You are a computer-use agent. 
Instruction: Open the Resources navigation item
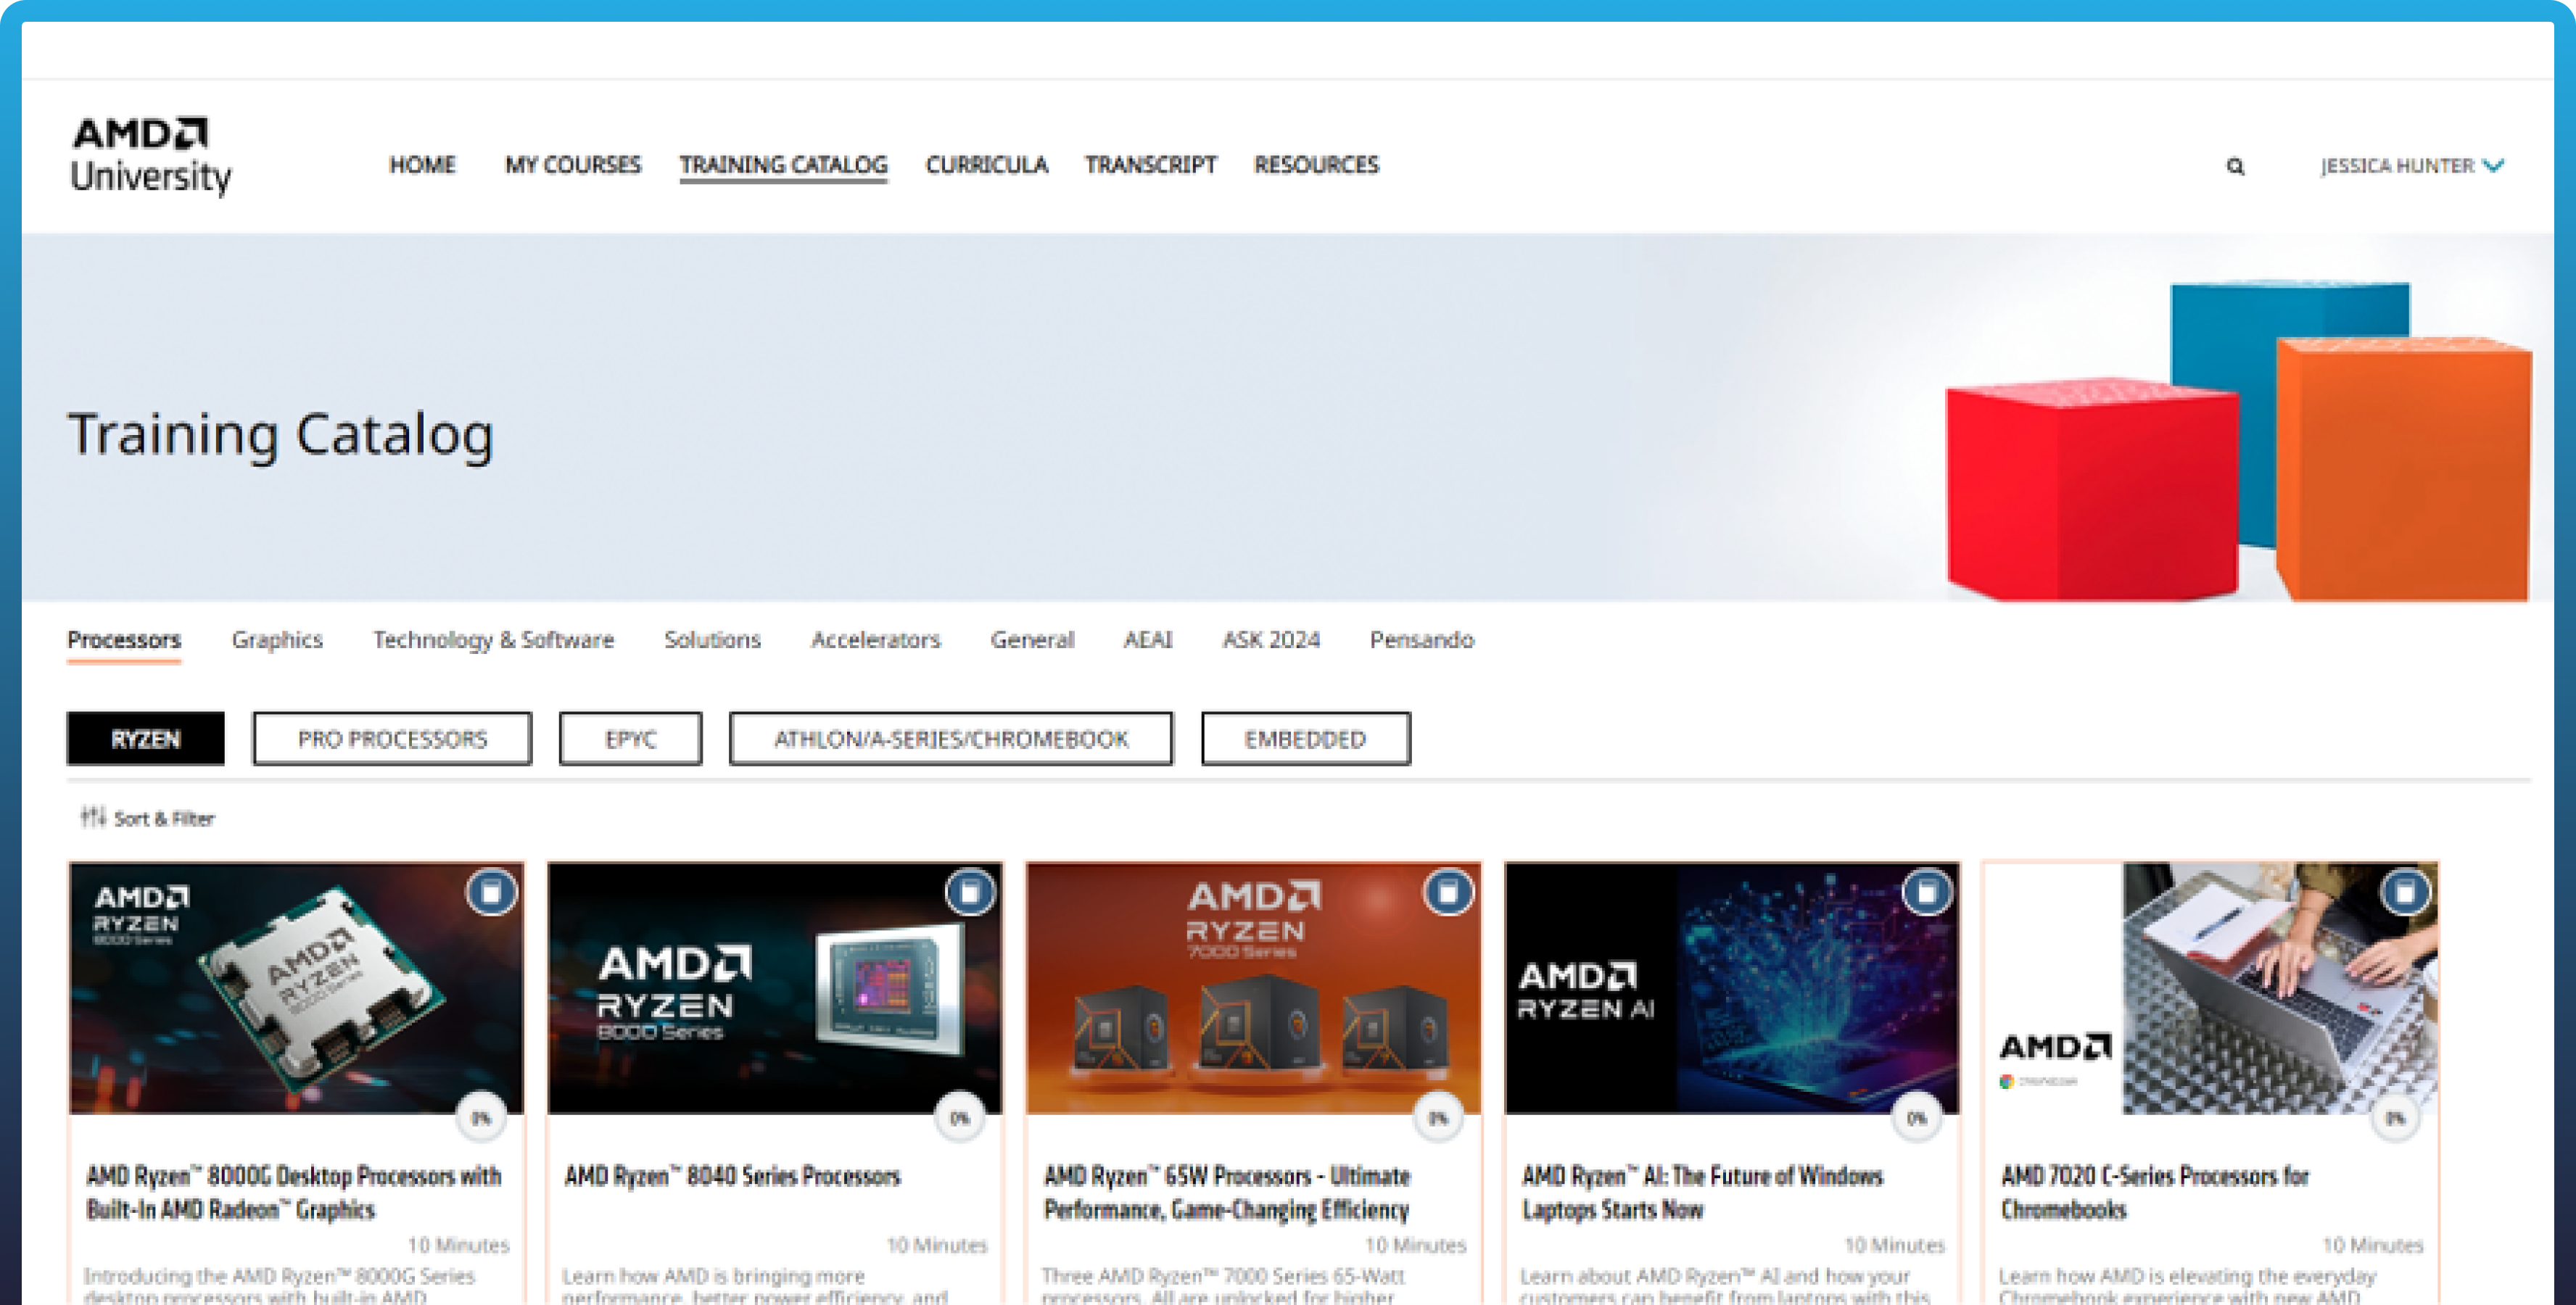[x=1316, y=165]
